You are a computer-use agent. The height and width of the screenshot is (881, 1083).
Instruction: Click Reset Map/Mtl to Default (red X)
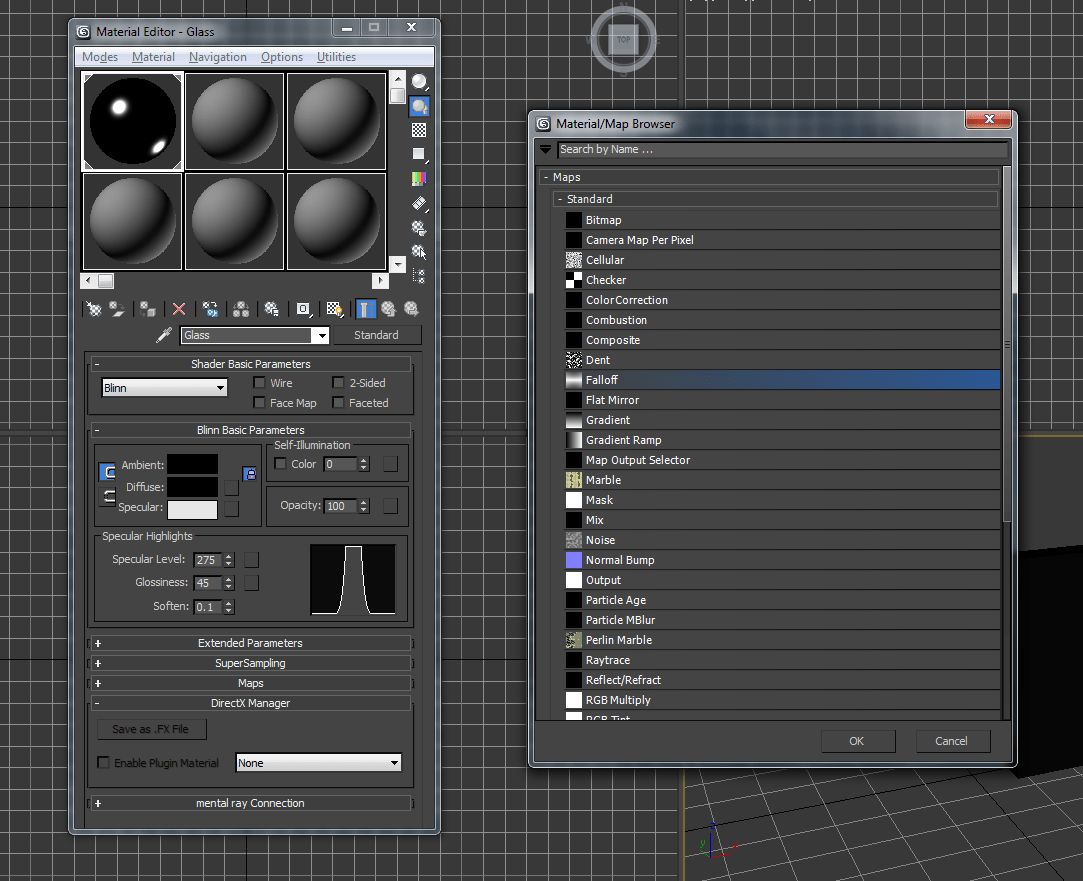[x=179, y=310]
